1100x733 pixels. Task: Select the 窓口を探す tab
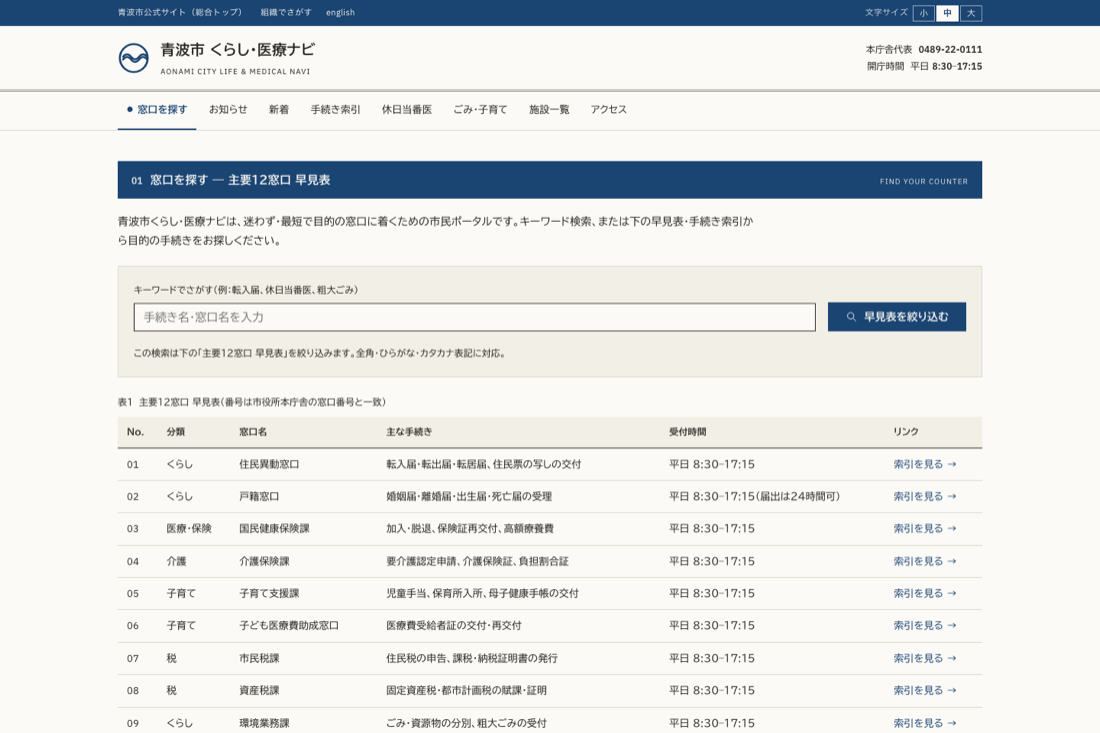point(157,109)
